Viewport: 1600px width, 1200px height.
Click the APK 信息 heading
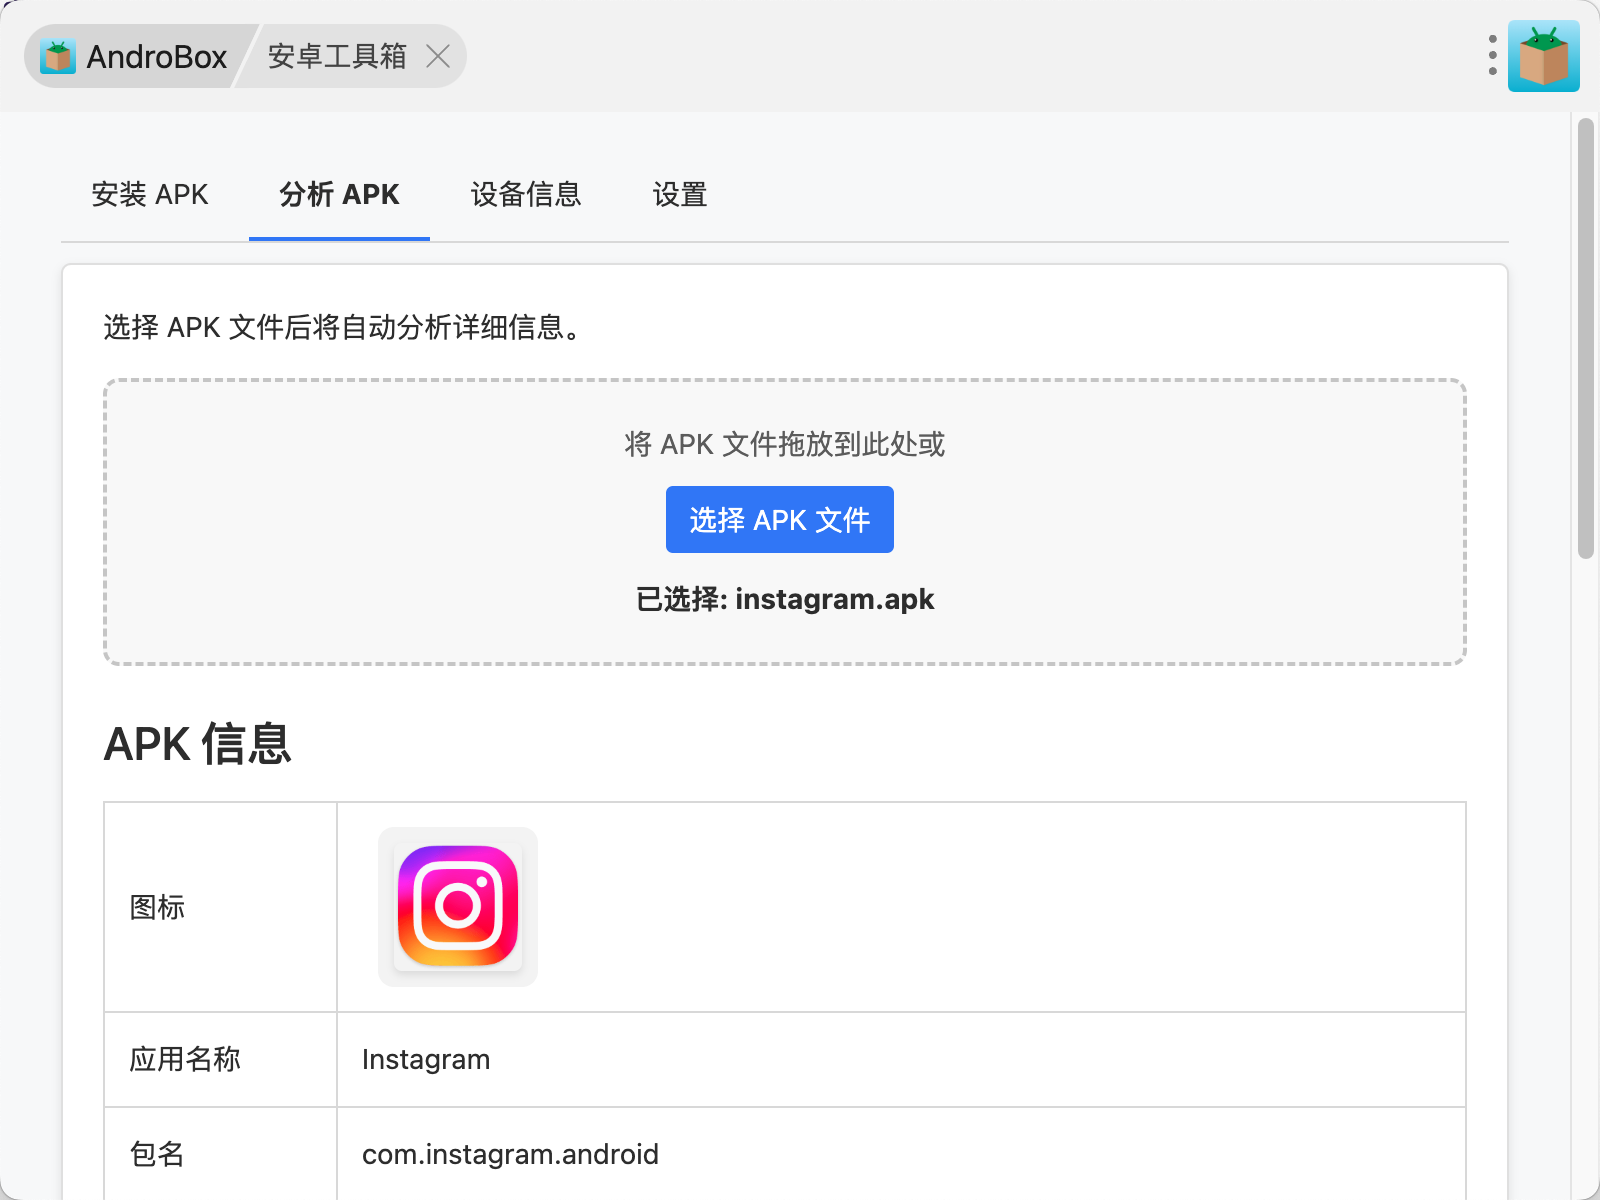pos(198,744)
